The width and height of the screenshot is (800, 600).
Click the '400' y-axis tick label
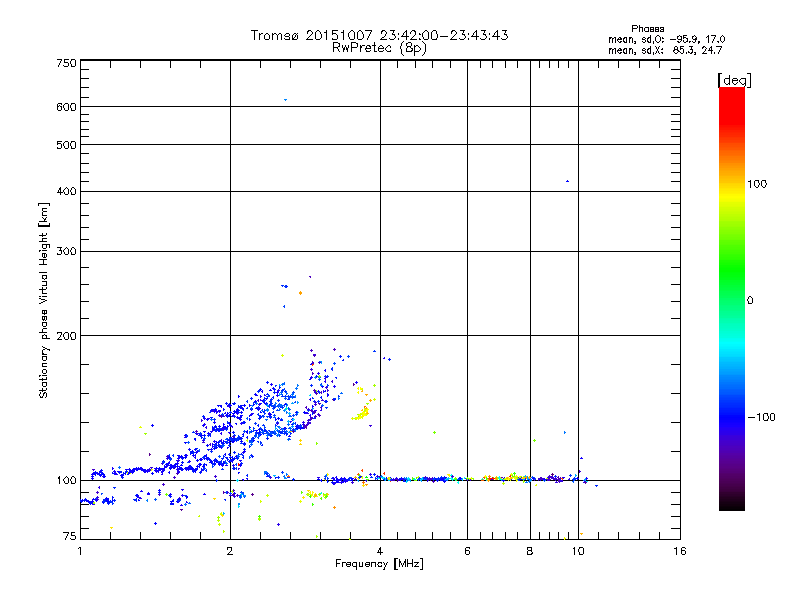coord(66,191)
